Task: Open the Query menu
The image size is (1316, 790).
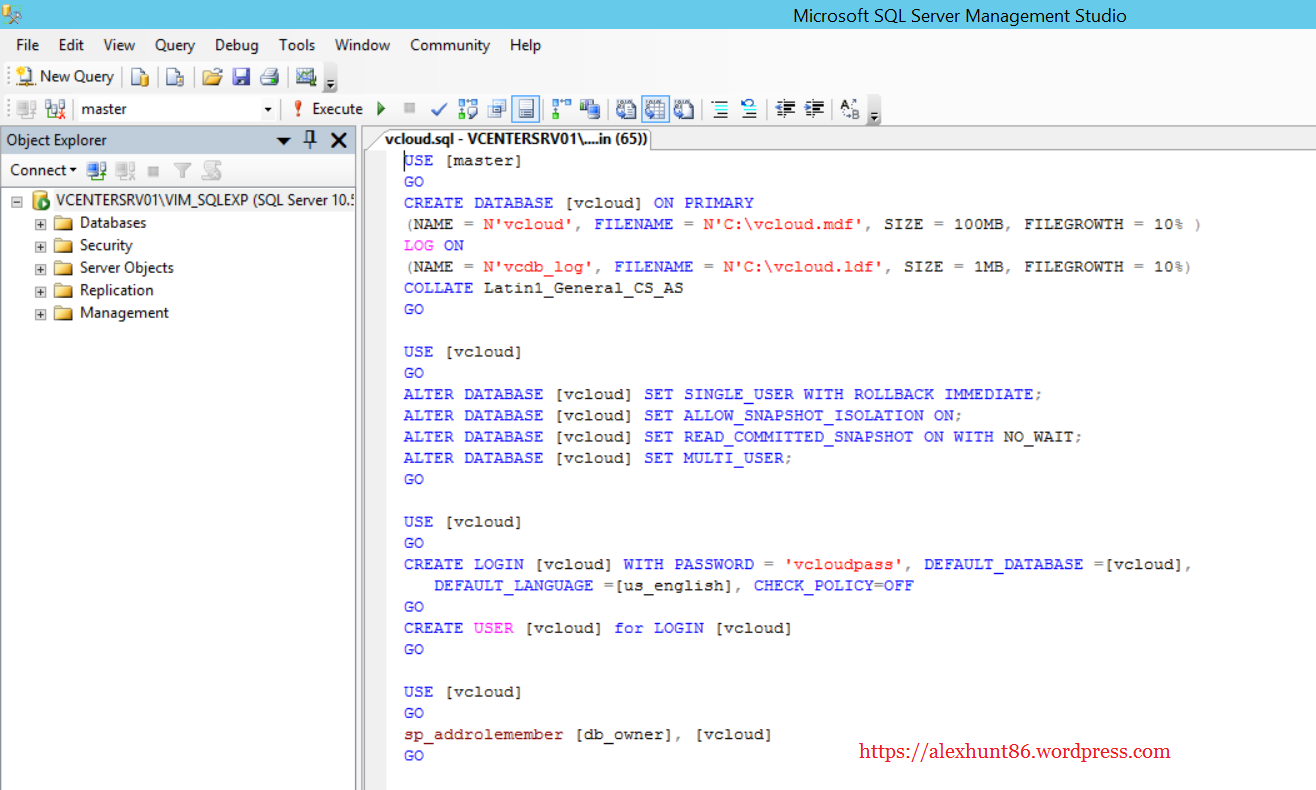Action: tap(175, 45)
